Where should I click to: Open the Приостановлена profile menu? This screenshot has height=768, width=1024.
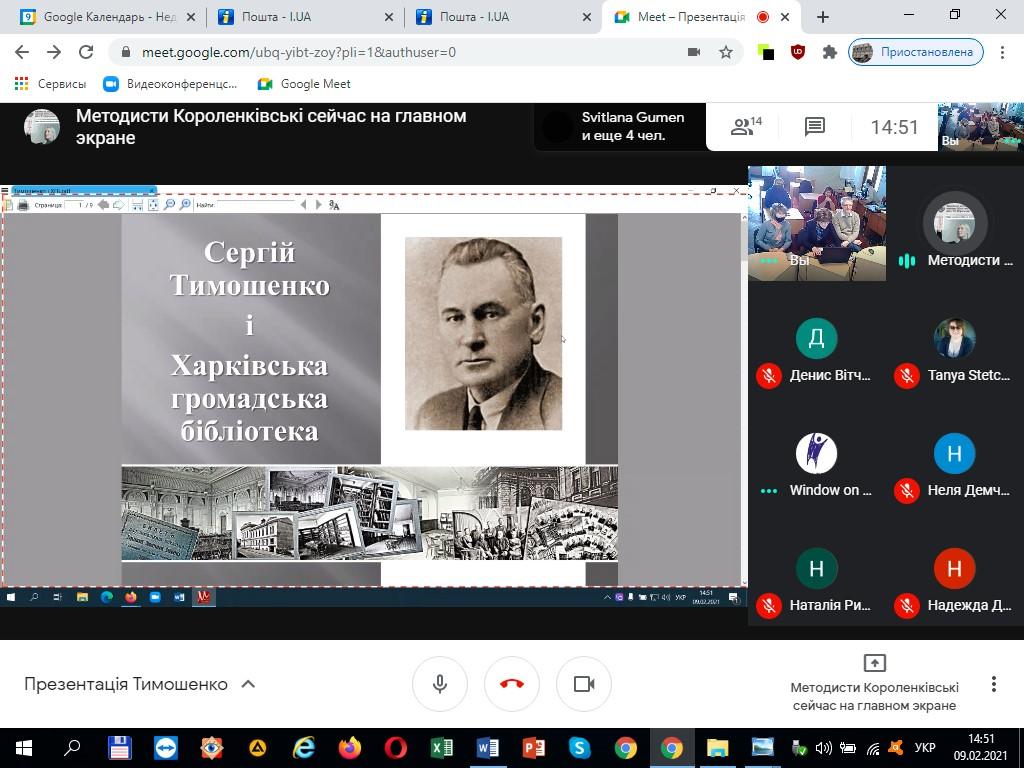click(x=916, y=52)
